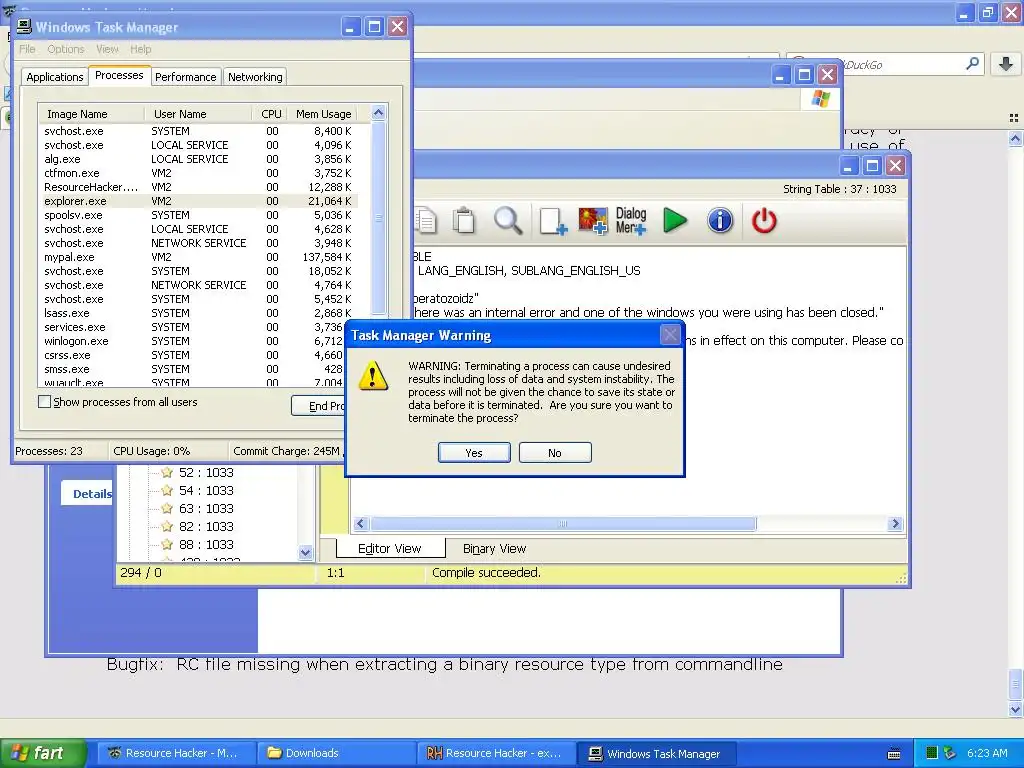
Task: Click the green system tray icon
Action: (932, 754)
